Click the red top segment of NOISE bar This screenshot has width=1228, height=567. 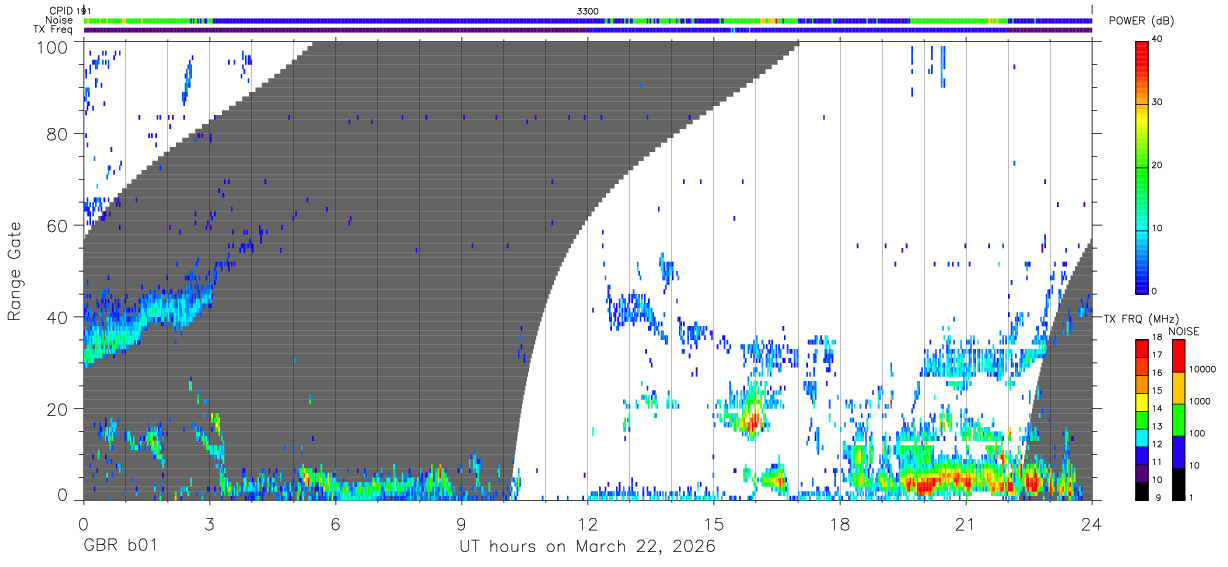coord(1179,356)
